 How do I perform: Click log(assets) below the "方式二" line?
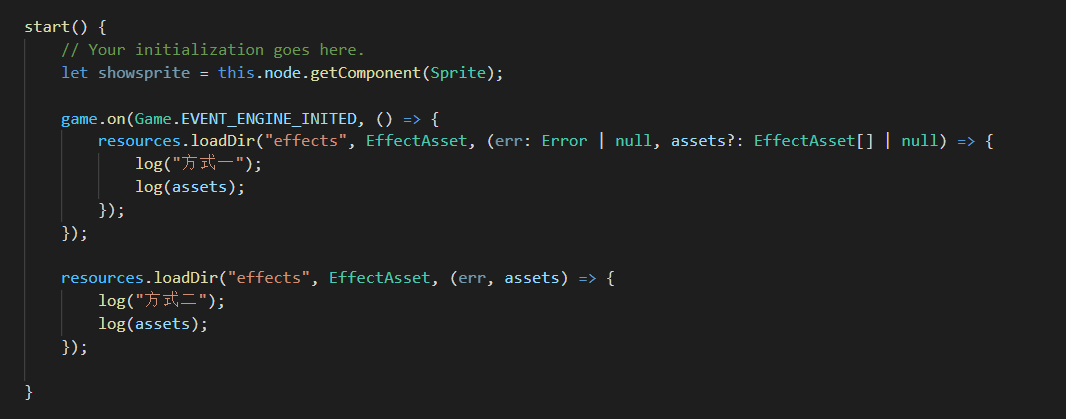[153, 324]
